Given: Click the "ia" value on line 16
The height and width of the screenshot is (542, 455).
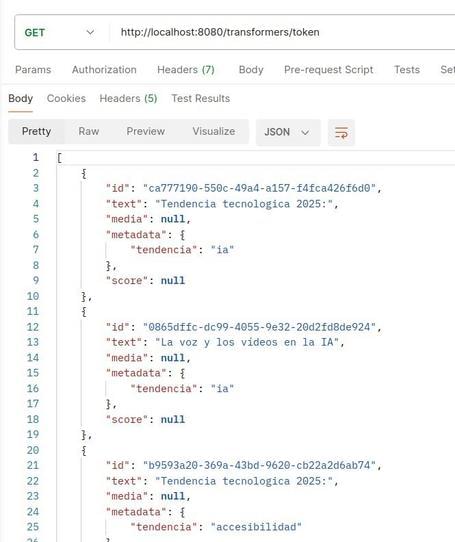Looking at the screenshot, I should pyautogui.click(x=222, y=389).
